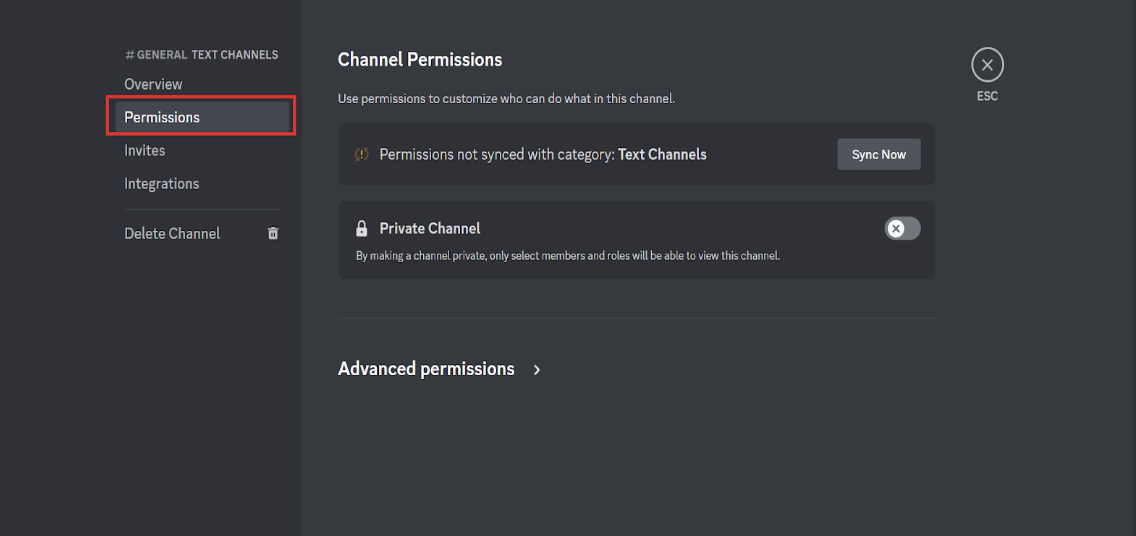Screen dimensions: 1136x536
Task: Click the trash icon beside Delete Channel
Action: tap(273, 233)
